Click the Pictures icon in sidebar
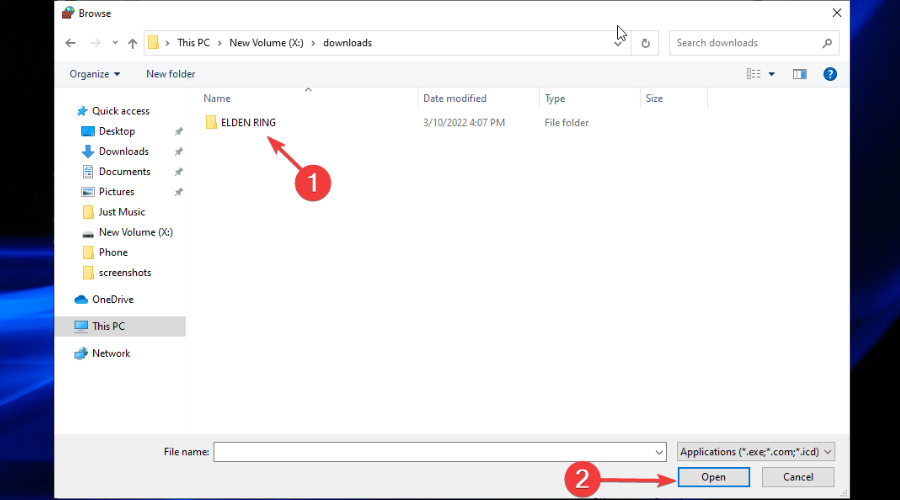 [88, 192]
